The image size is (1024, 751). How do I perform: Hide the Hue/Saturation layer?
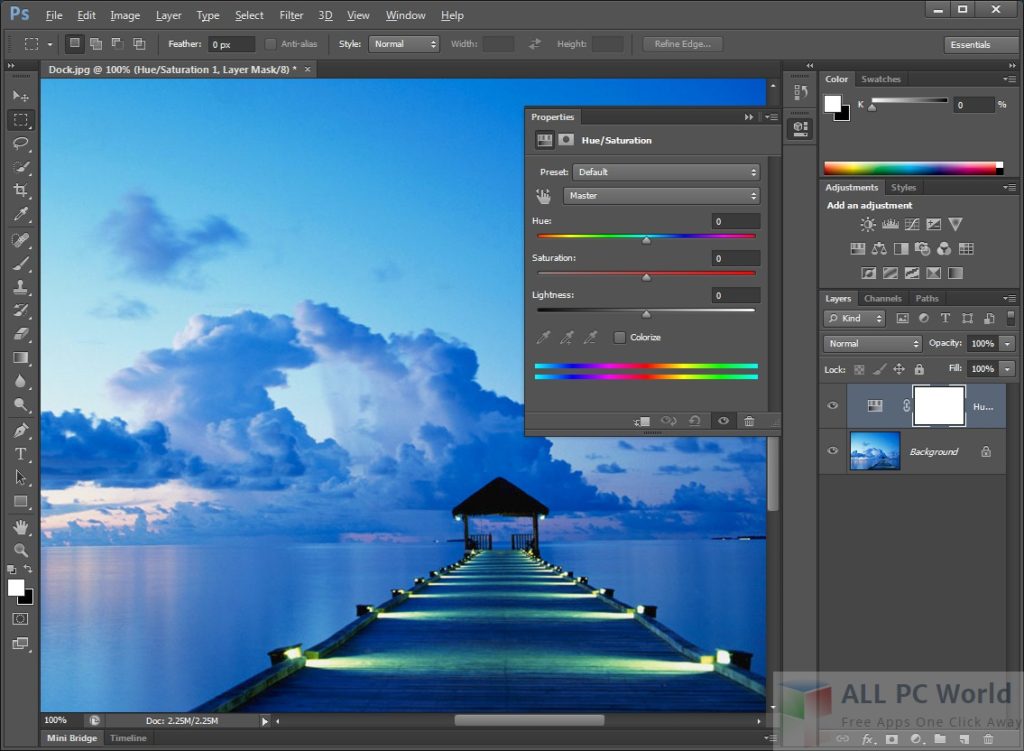click(x=833, y=406)
